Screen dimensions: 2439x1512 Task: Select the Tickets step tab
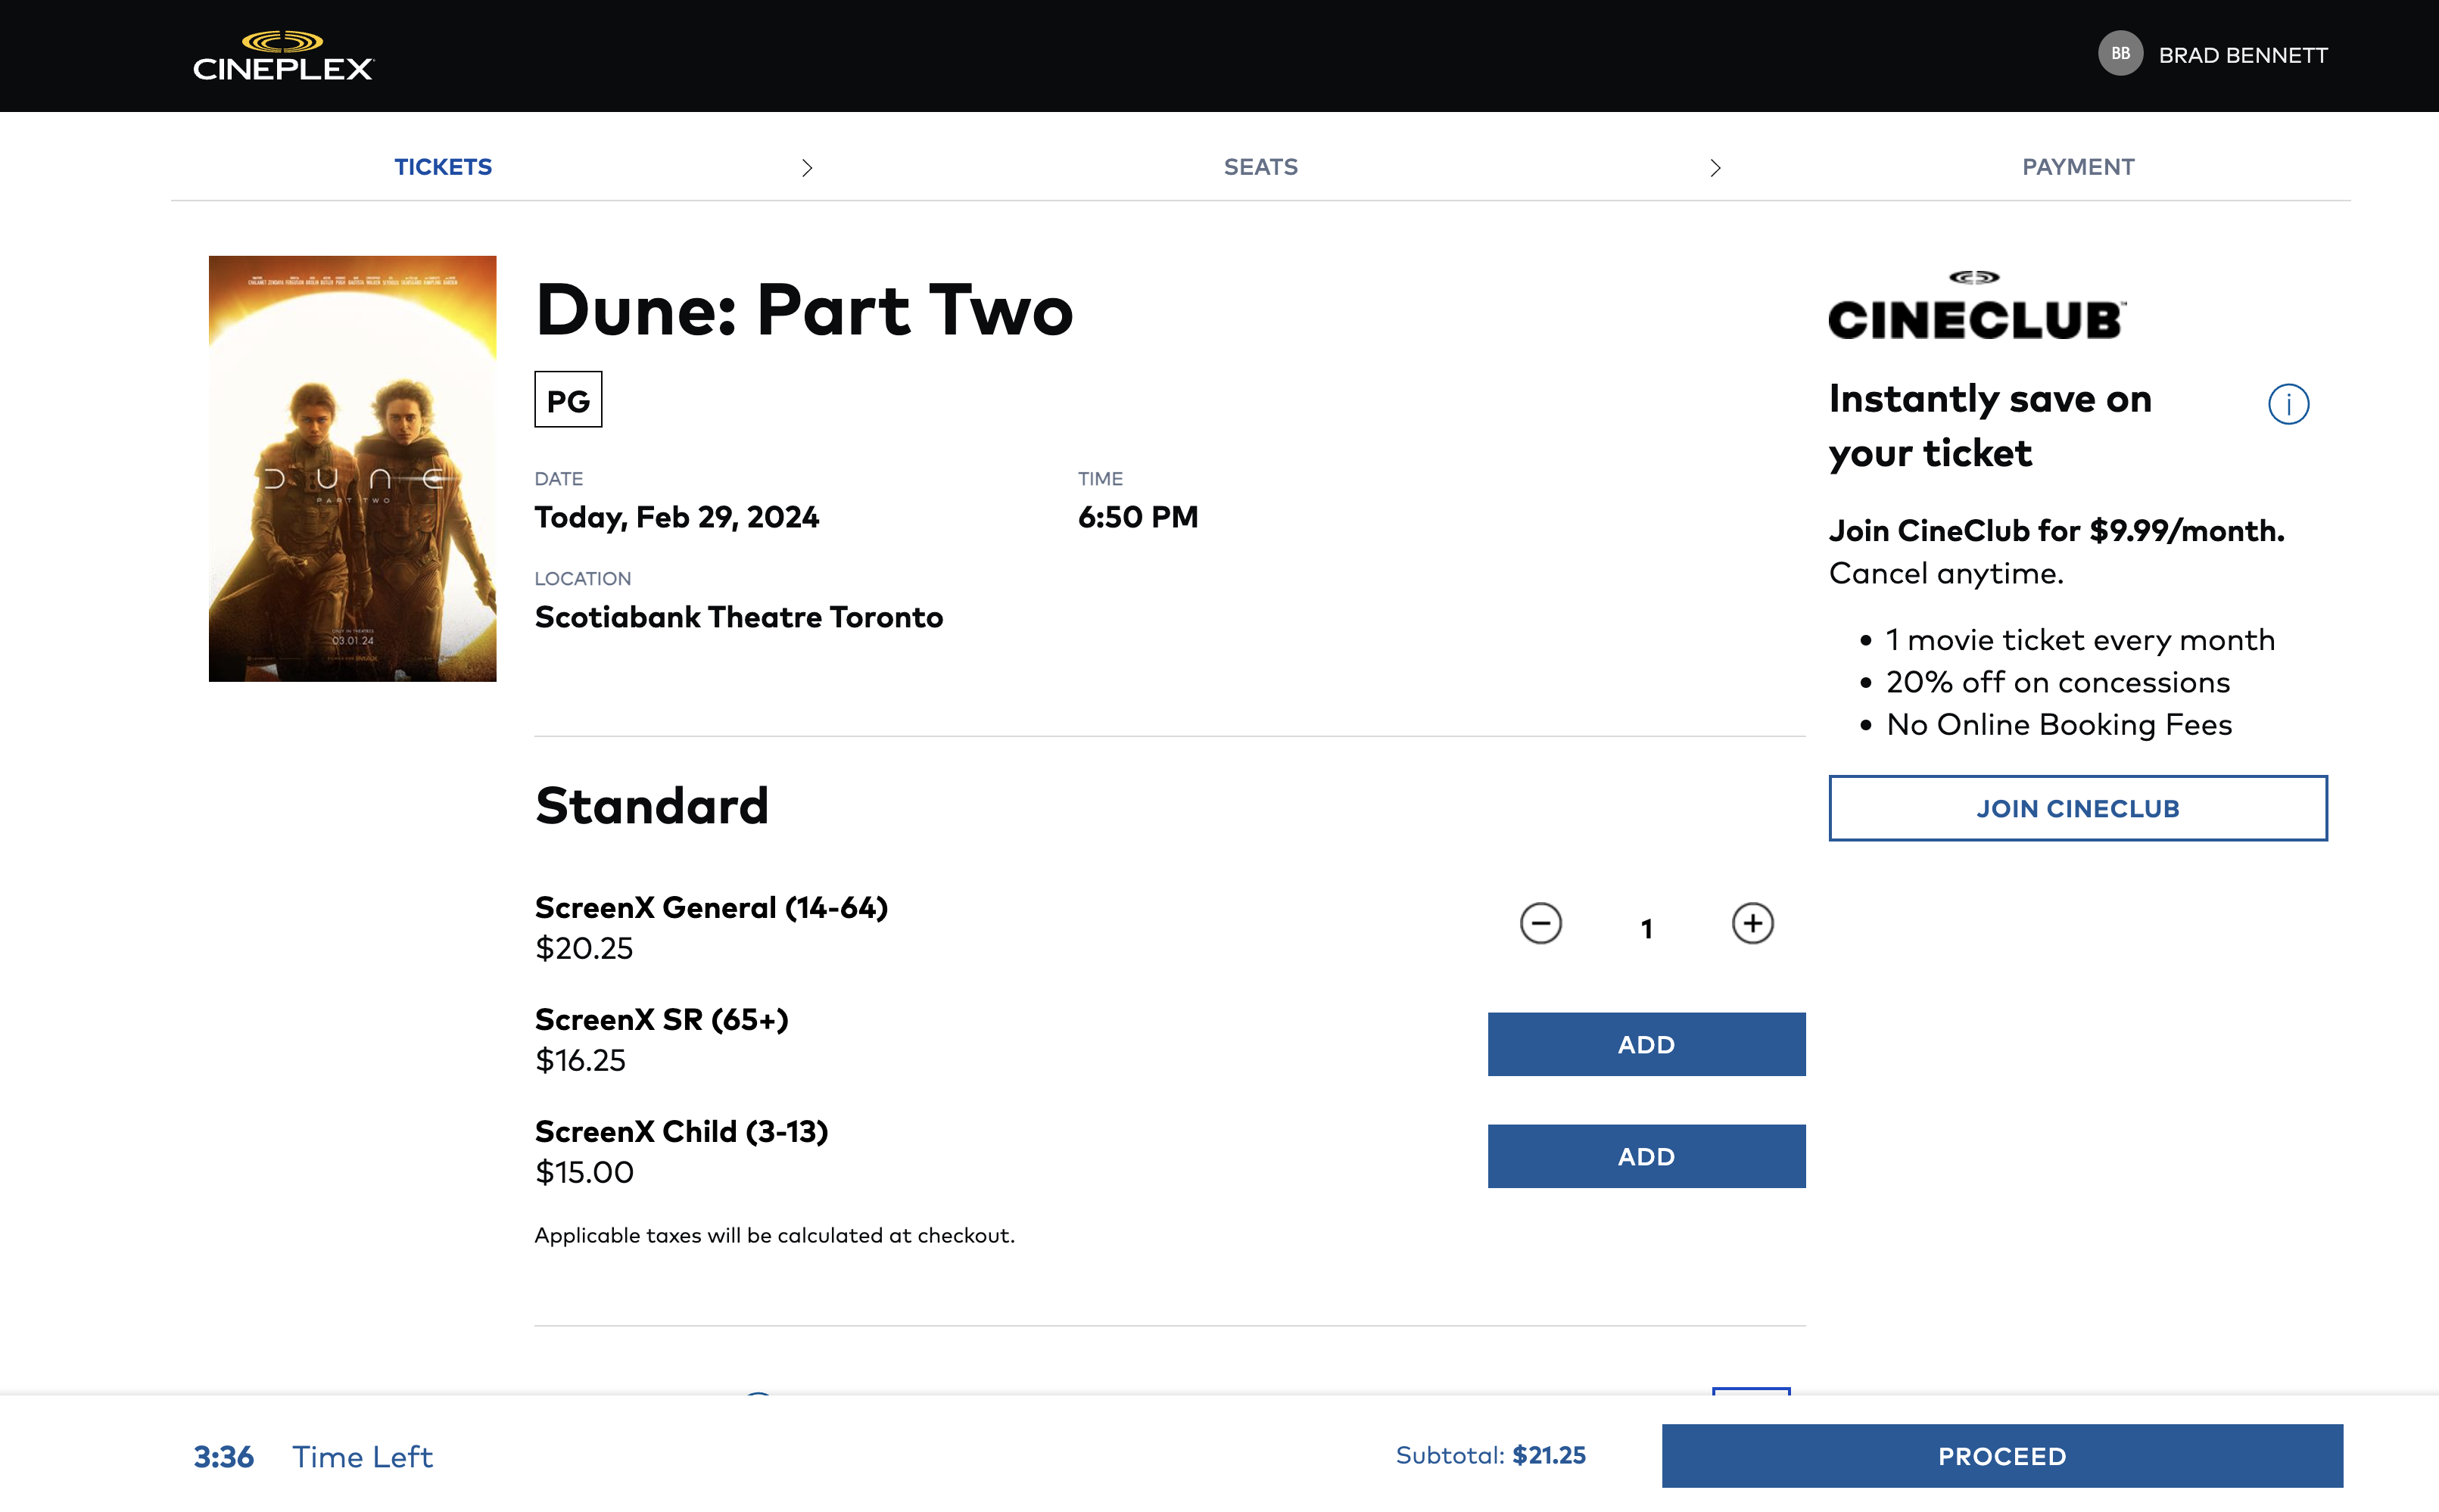click(x=443, y=167)
